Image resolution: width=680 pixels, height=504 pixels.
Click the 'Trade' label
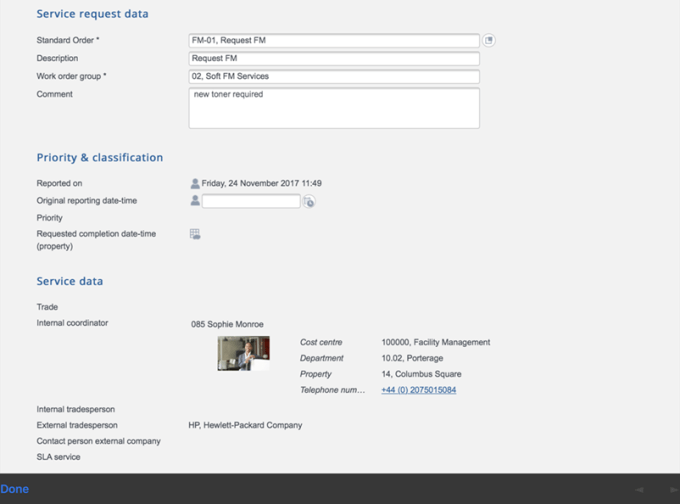pos(47,307)
